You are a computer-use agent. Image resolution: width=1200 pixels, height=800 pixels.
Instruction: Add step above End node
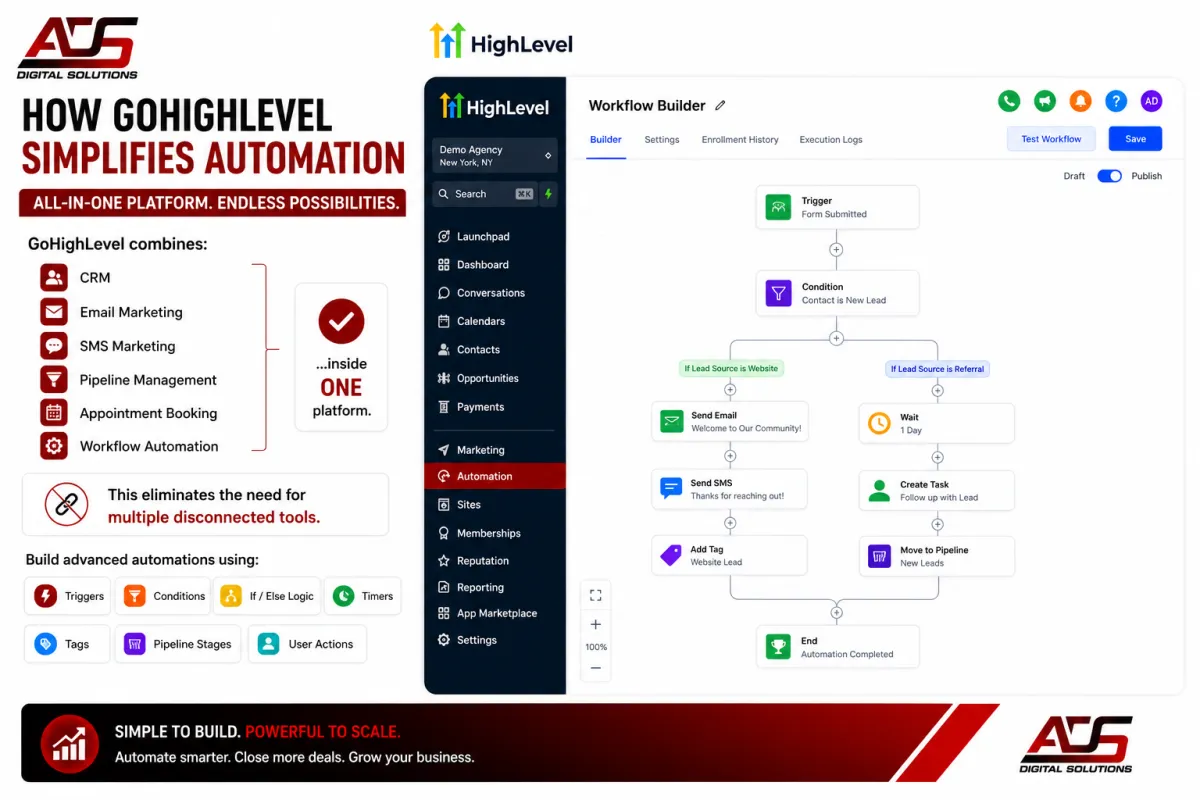837,612
